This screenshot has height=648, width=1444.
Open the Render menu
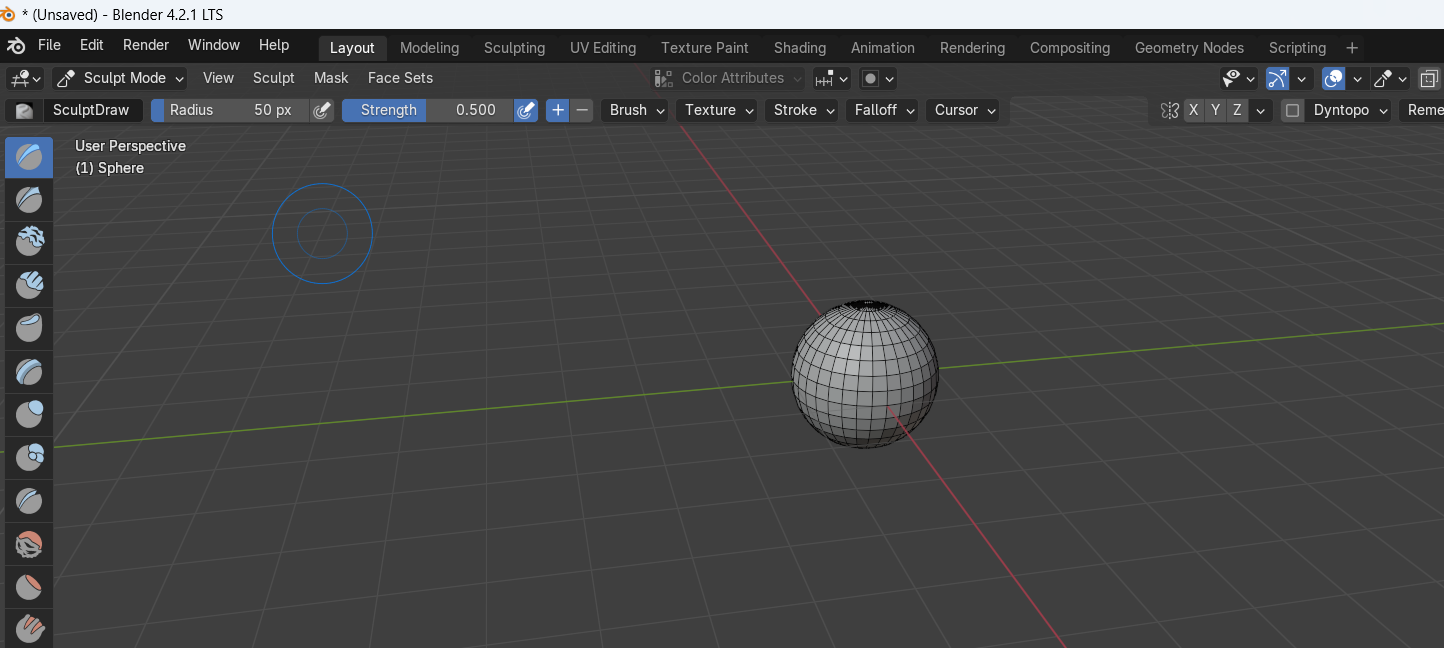click(x=146, y=45)
